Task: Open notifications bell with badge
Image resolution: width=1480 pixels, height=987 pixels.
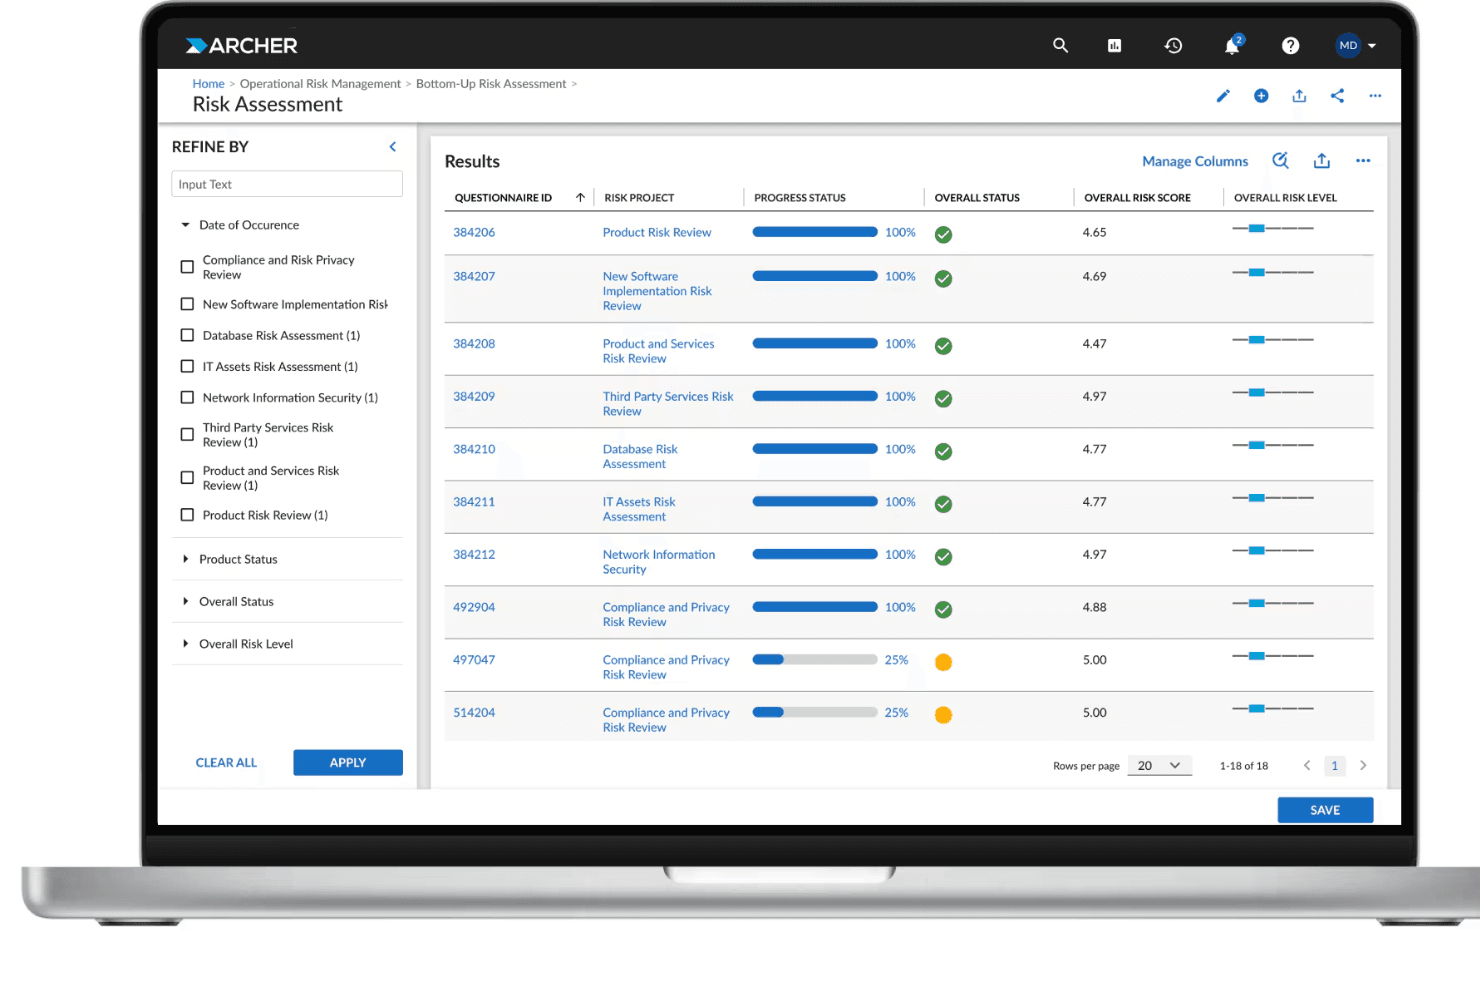Action: tap(1233, 45)
